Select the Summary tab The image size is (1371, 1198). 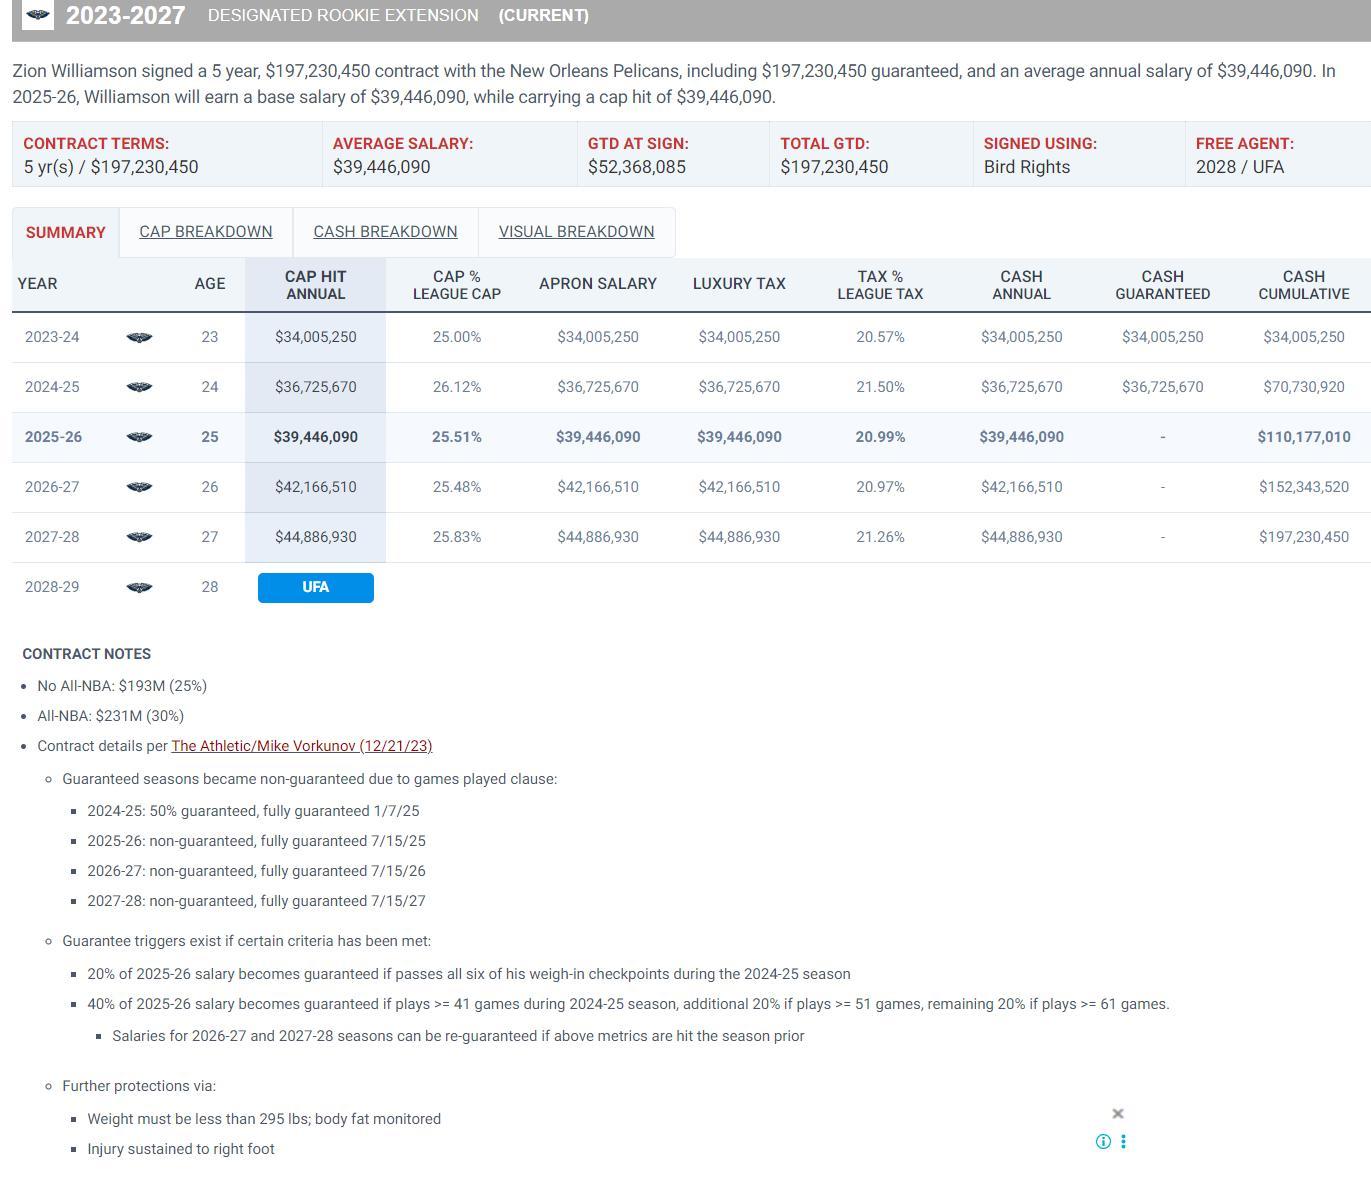65,233
